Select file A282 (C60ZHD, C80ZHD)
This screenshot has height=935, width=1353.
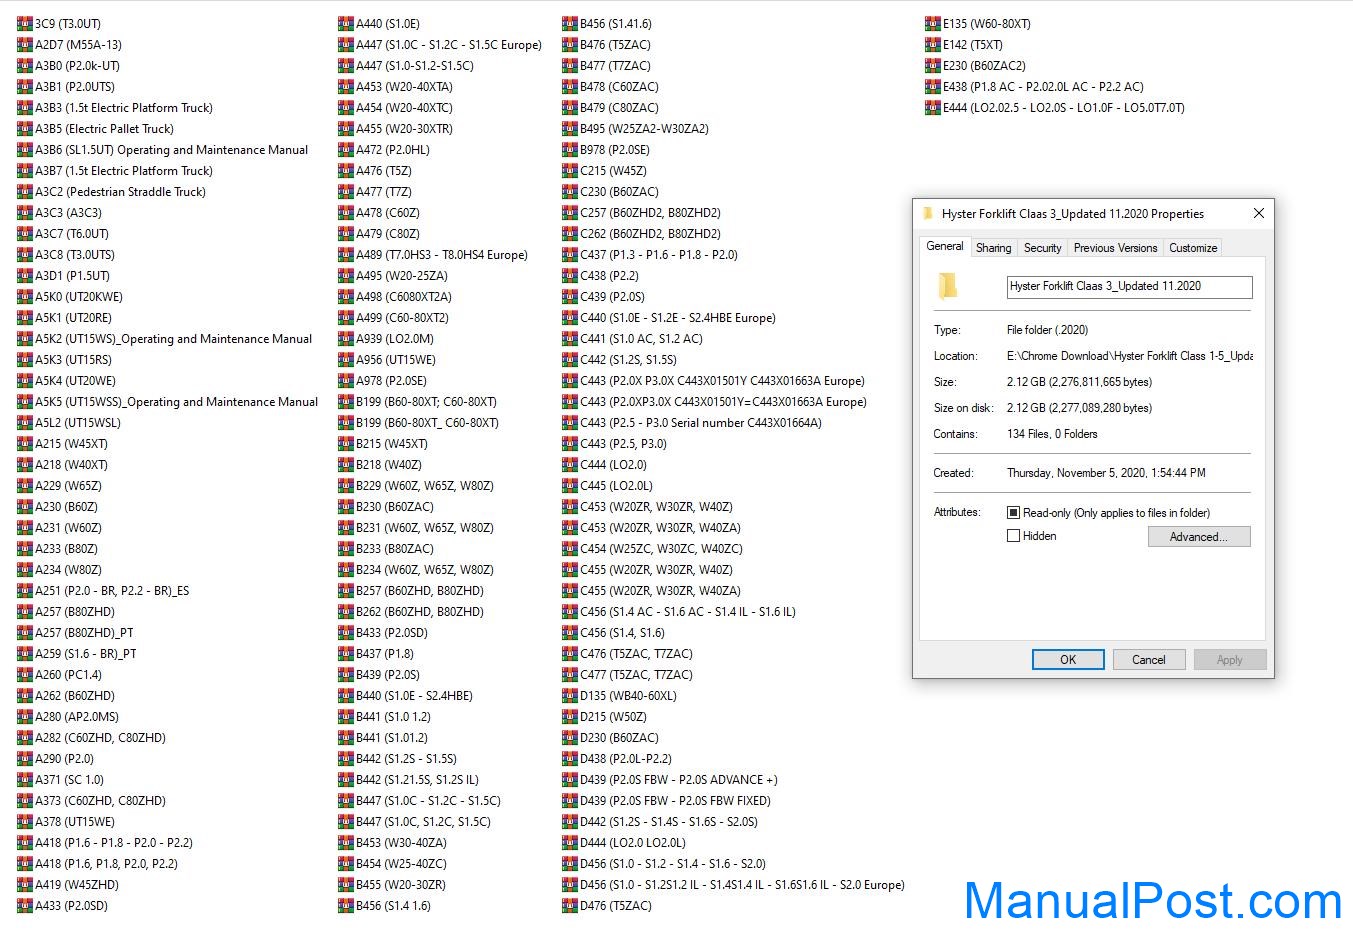pyautogui.click(x=92, y=737)
